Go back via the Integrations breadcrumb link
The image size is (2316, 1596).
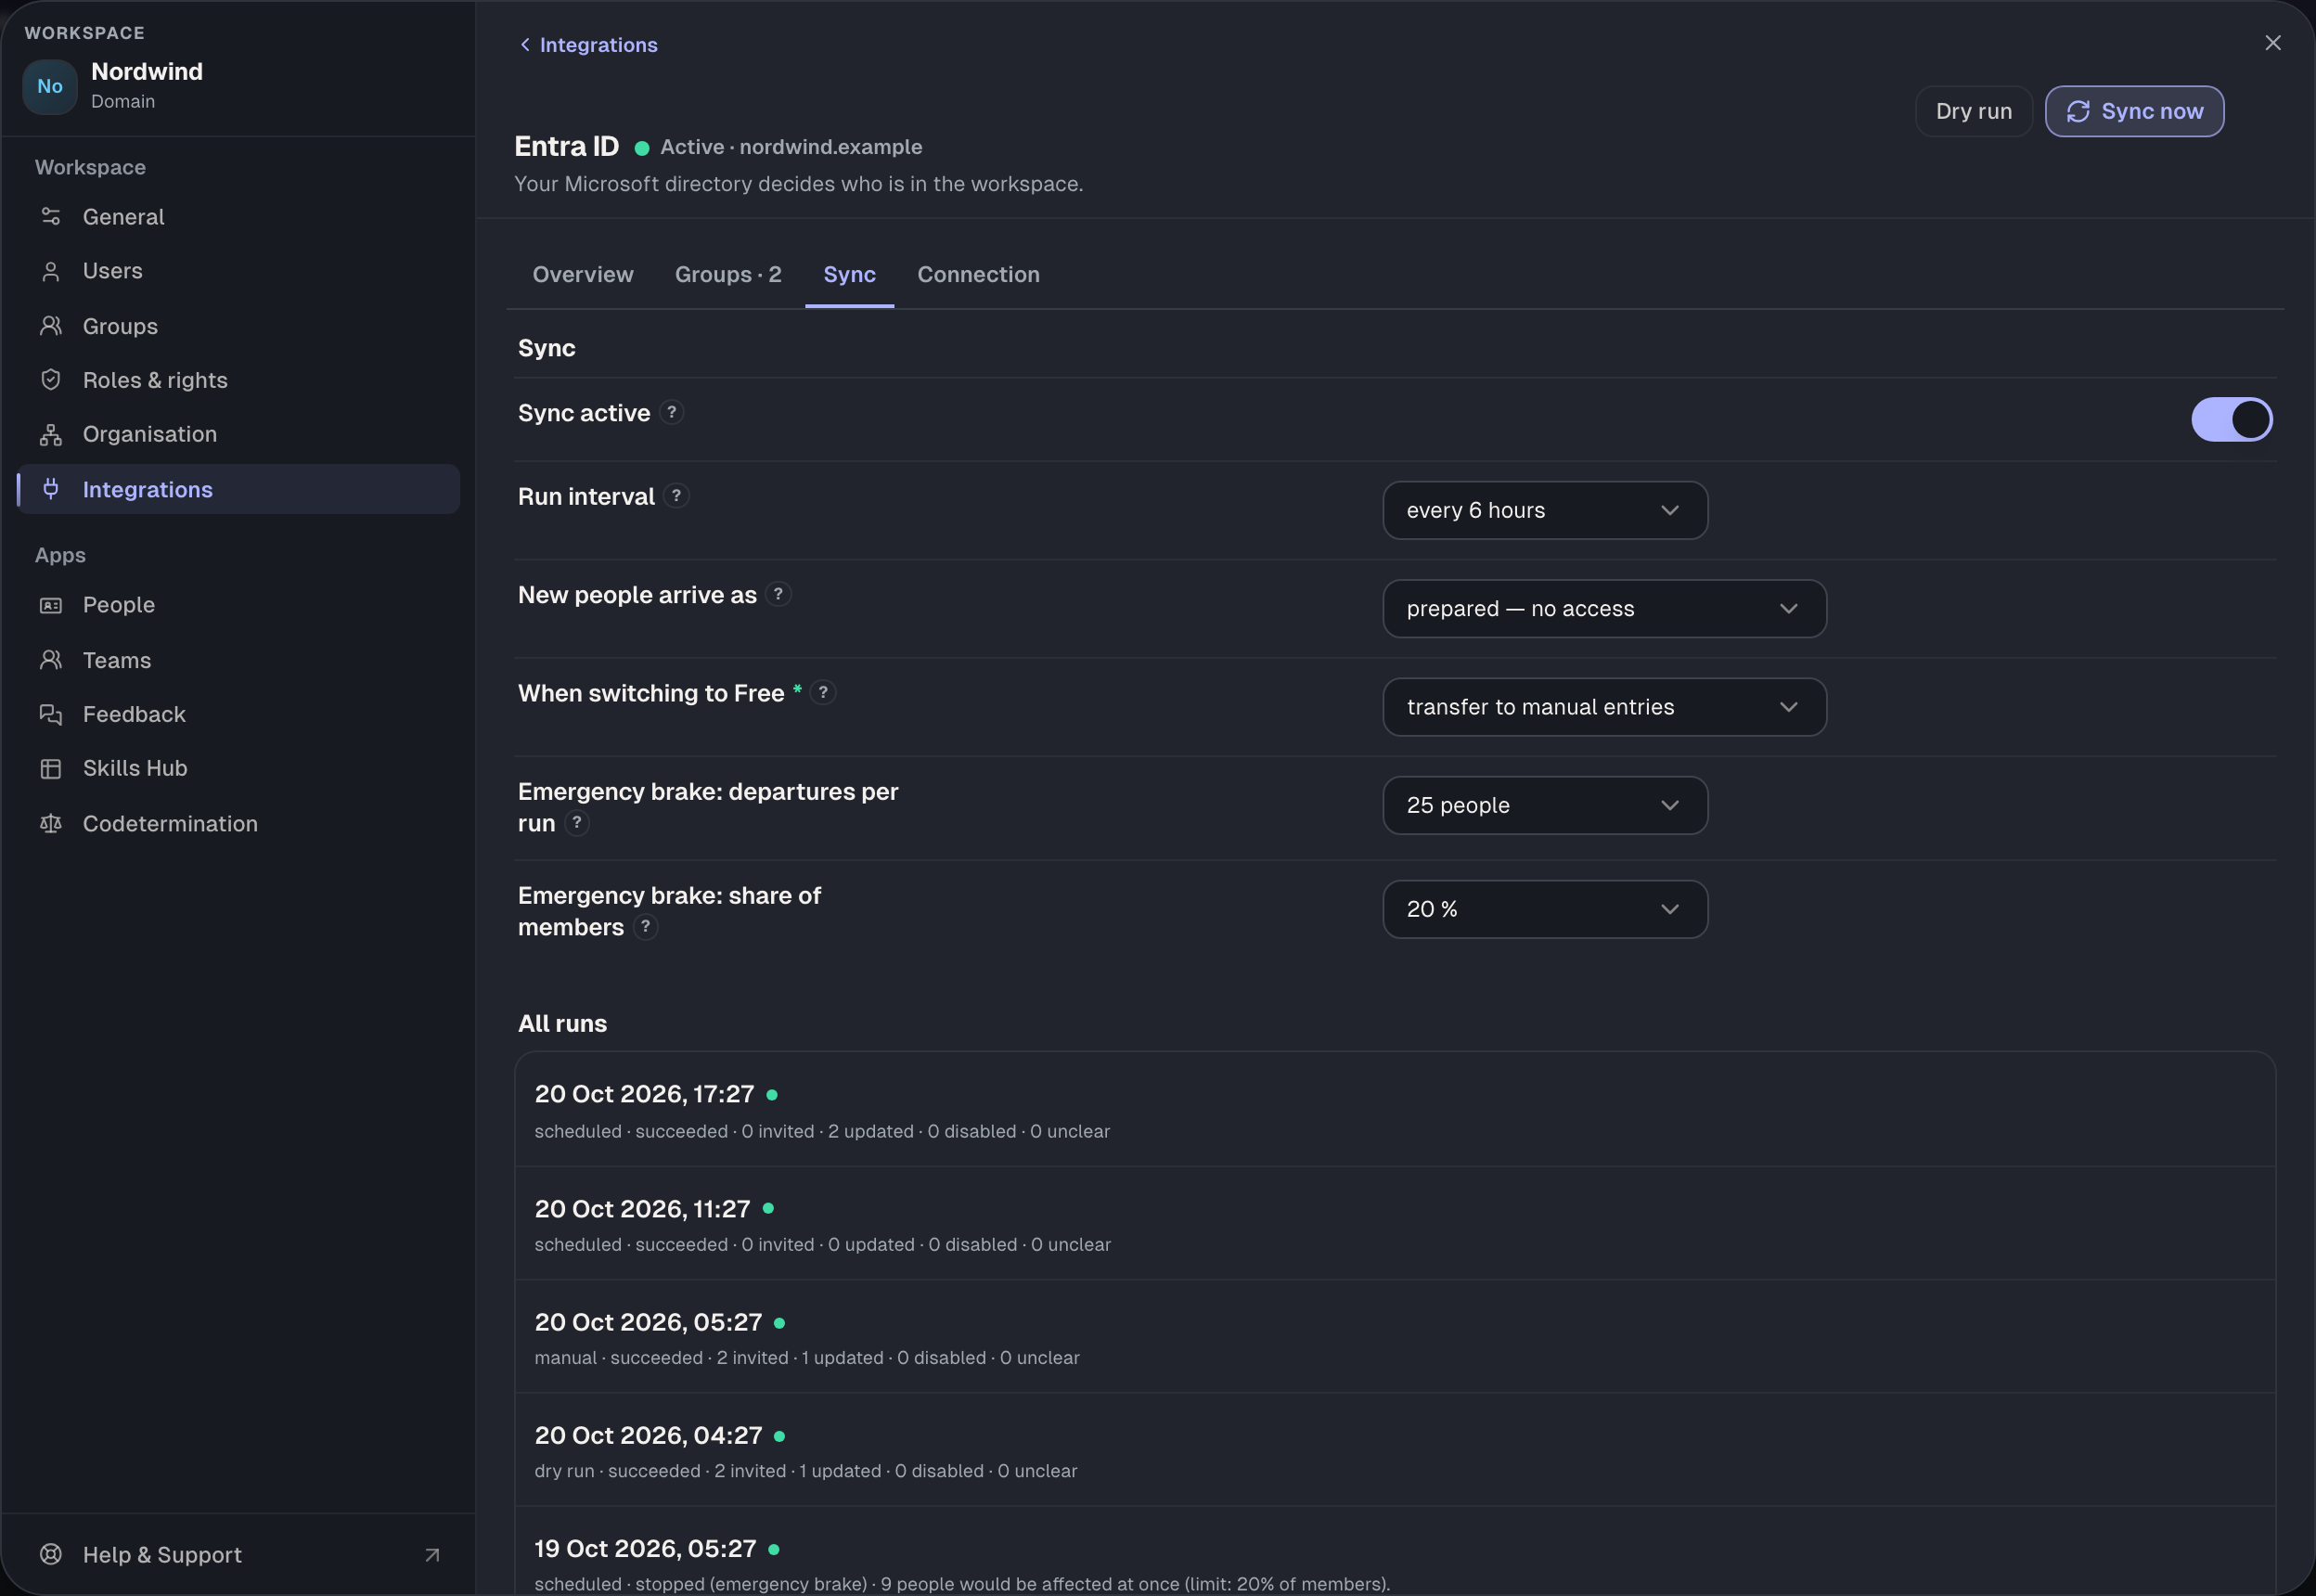pos(588,45)
